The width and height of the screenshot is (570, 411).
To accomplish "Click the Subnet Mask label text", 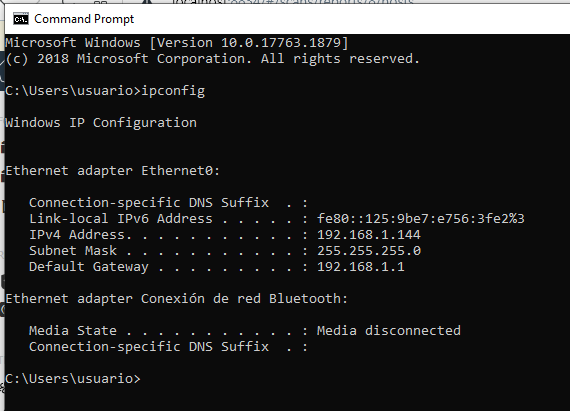I will pyautogui.click(x=73, y=251).
